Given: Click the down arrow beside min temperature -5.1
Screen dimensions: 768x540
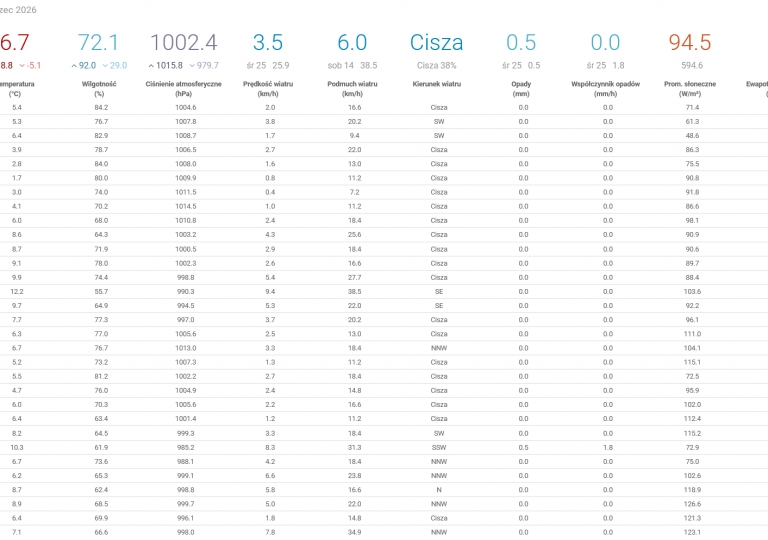Looking at the screenshot, I should (22, 66).
